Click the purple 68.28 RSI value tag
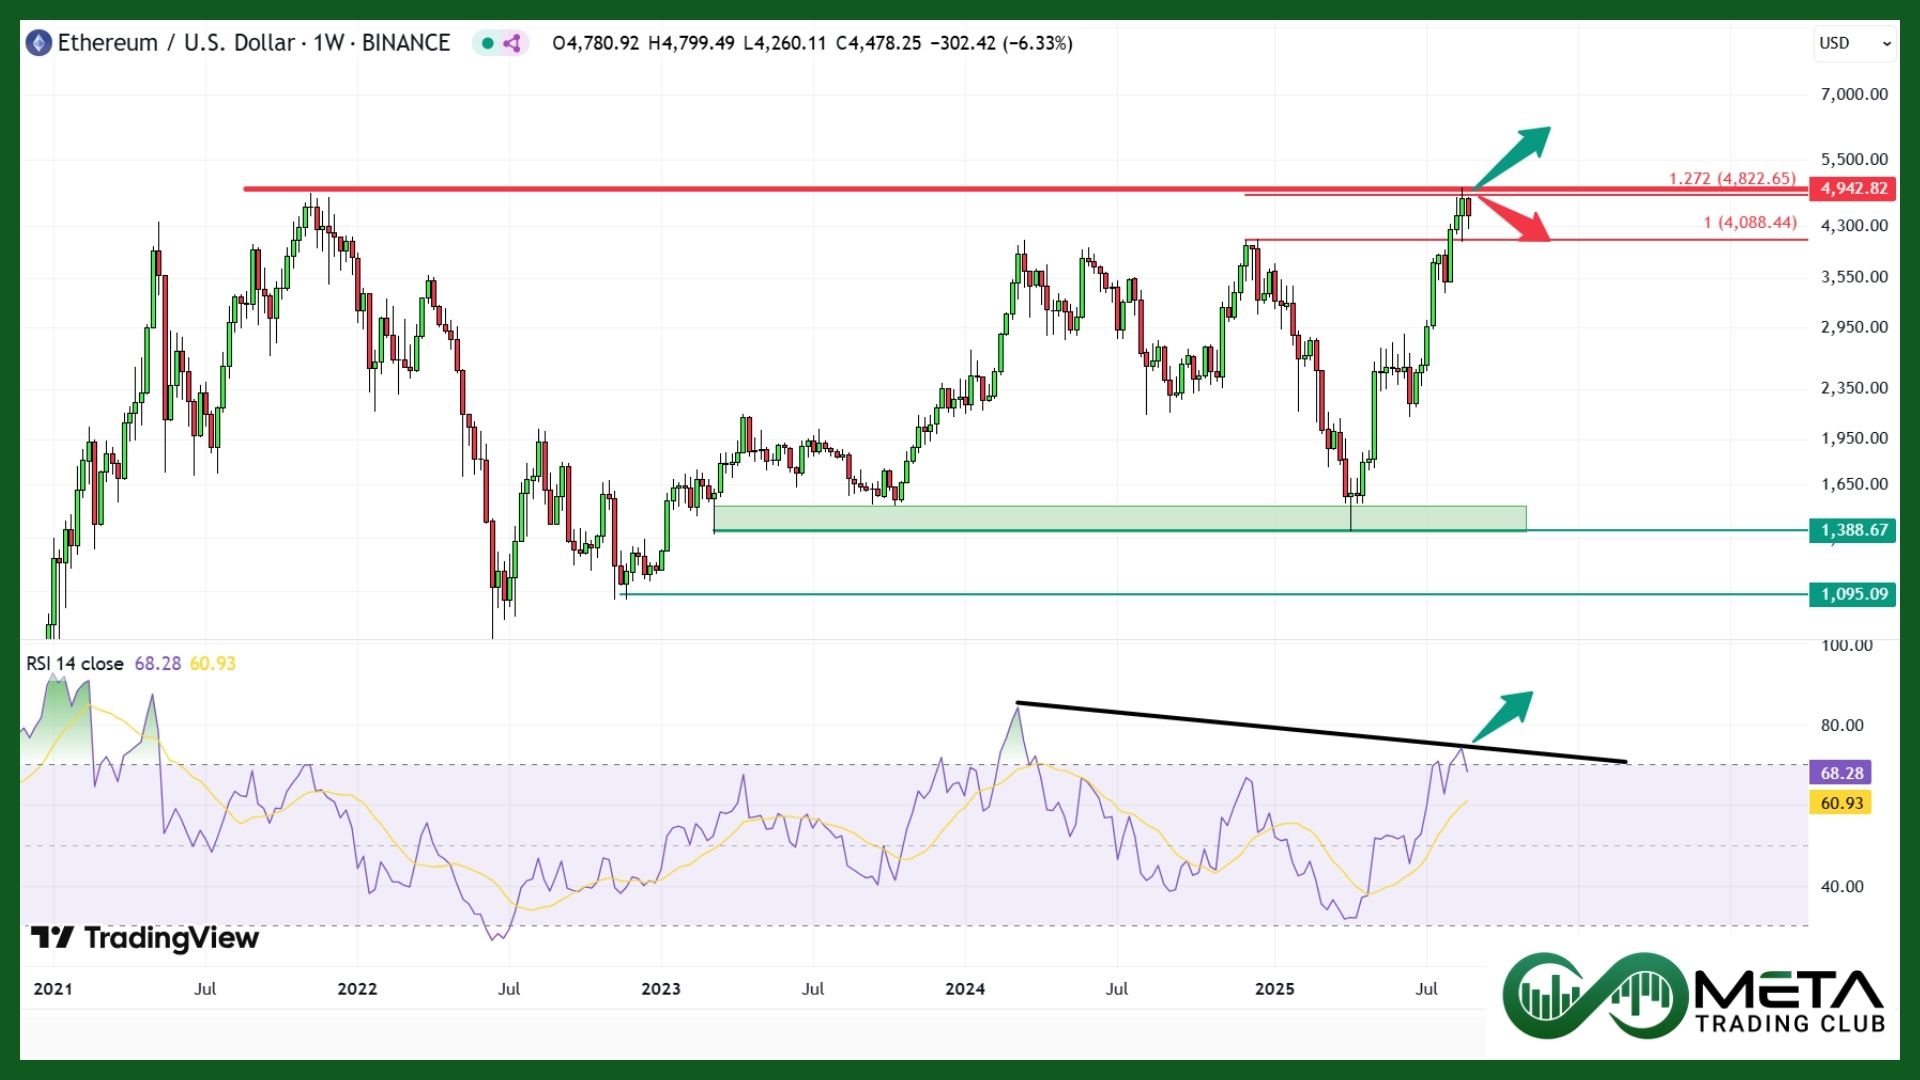Viewport: 1920px width, 1080px height. (1841, 773)
